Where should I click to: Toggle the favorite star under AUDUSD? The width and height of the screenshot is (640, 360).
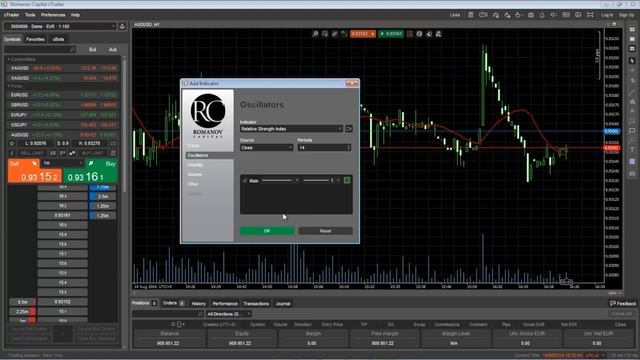tap(12, 143)
